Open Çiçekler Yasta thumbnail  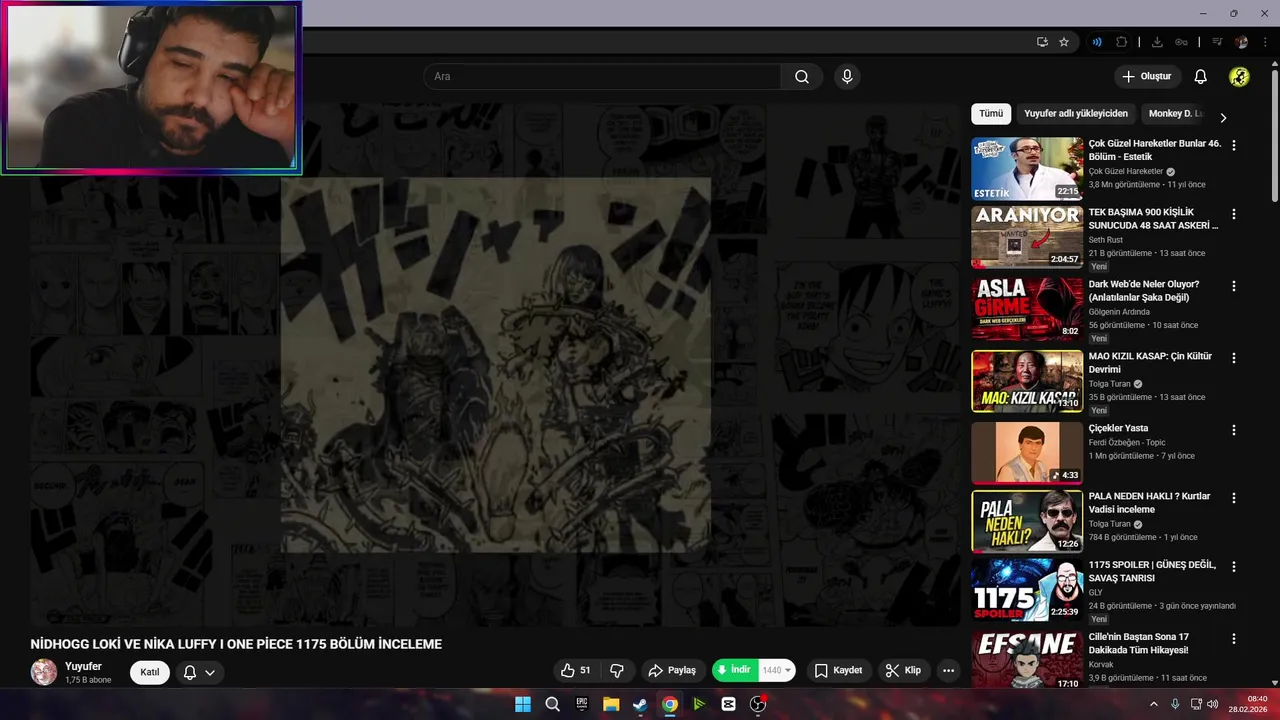[1027, 453]
